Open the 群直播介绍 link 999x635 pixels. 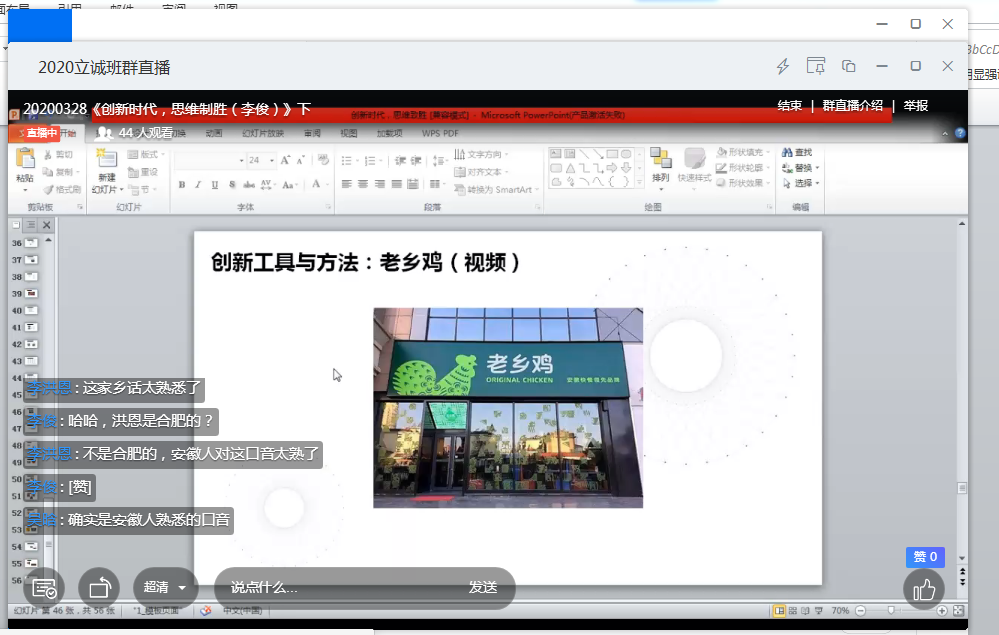854,106
